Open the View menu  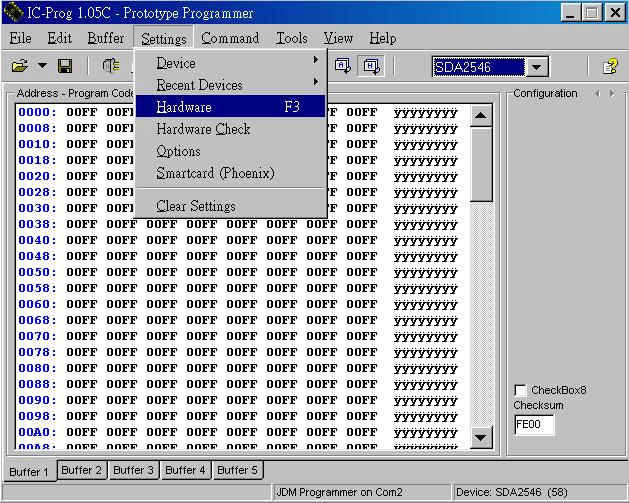(338, 38)
